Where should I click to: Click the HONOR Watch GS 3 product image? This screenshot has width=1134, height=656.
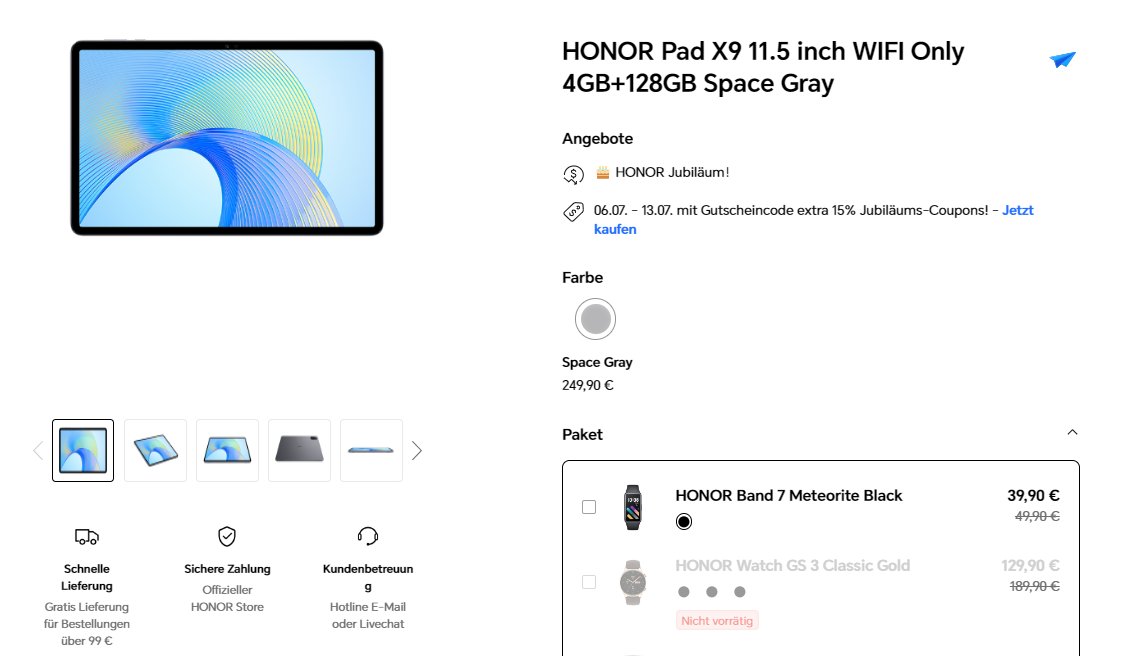[x=633, y=582]
